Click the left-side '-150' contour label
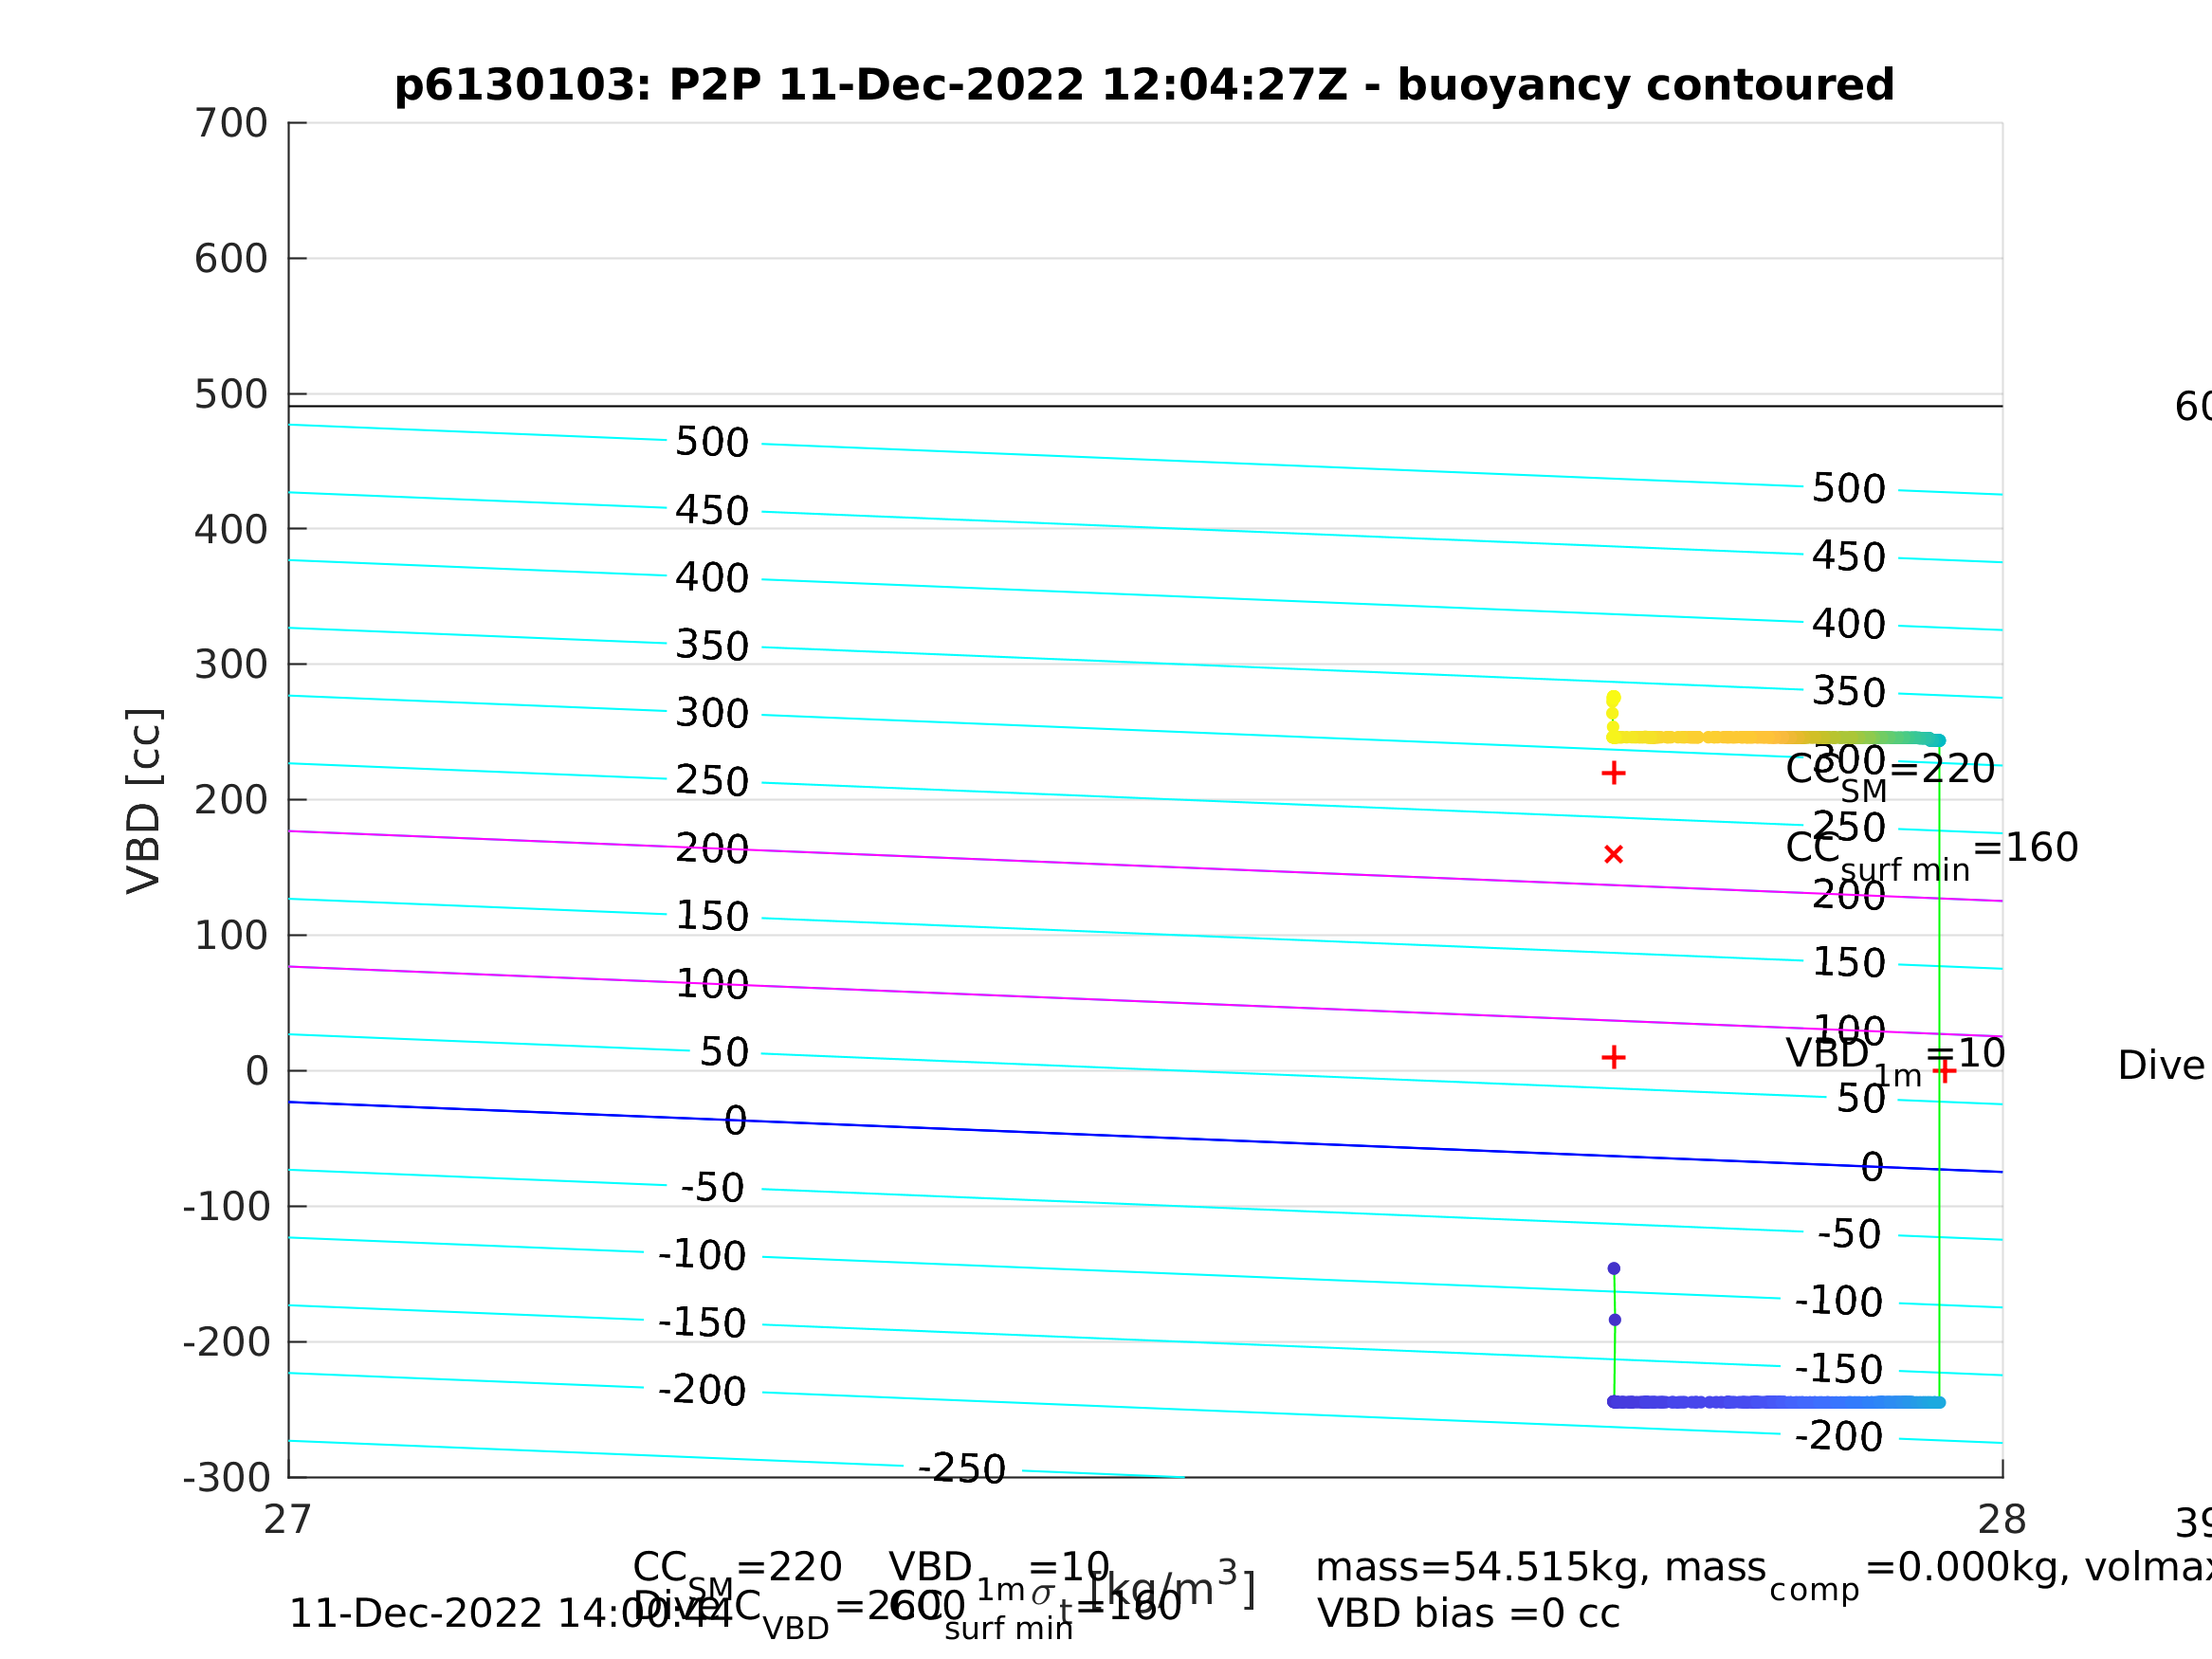Image resolution: width=2212 pixels, height=1659 pixels. [702, 1324]
